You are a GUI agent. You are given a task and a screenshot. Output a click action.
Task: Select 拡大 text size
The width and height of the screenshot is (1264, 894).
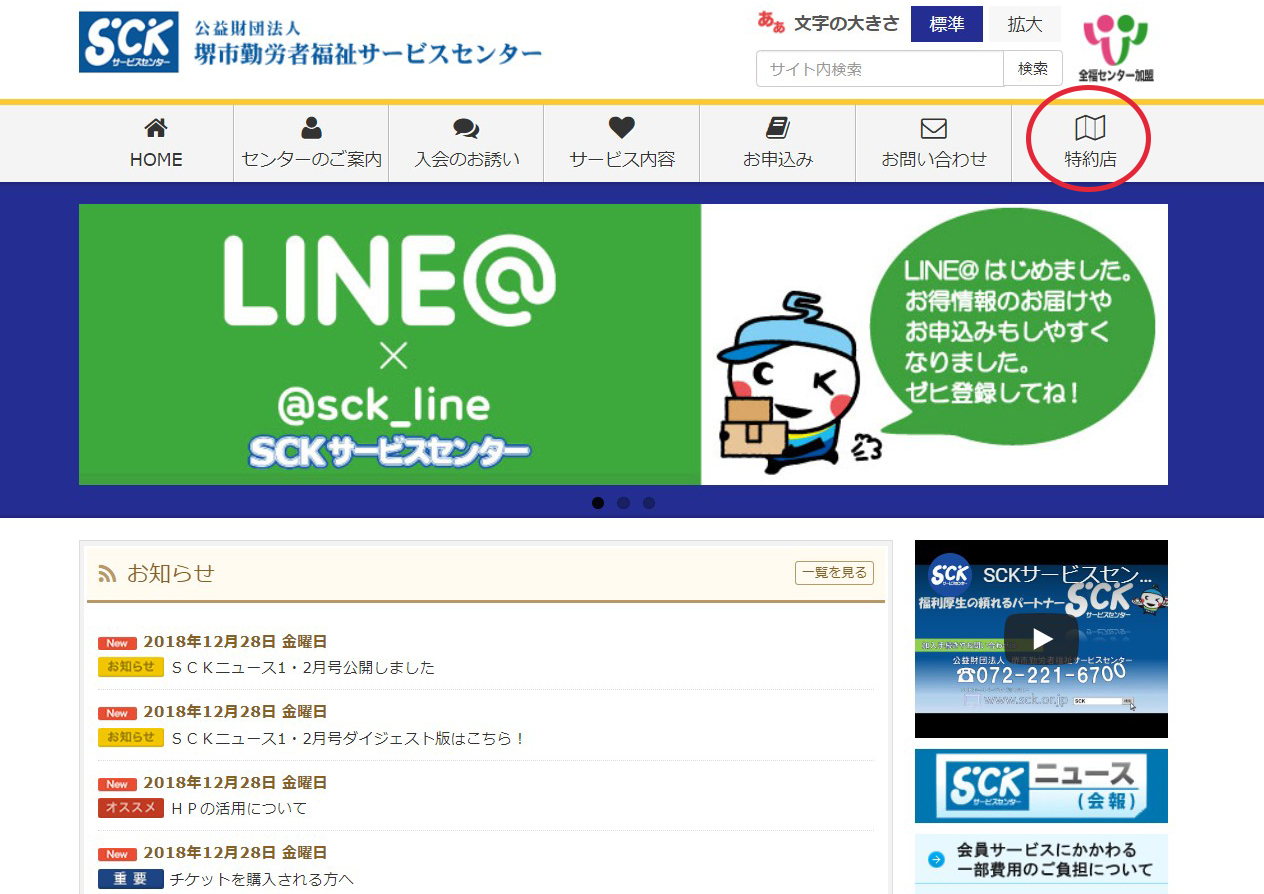pyautogui.click(x=1025, y=24)
